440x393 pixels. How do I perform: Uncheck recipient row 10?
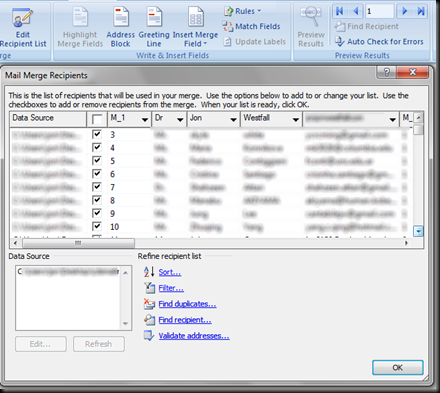tap(97, 226)
